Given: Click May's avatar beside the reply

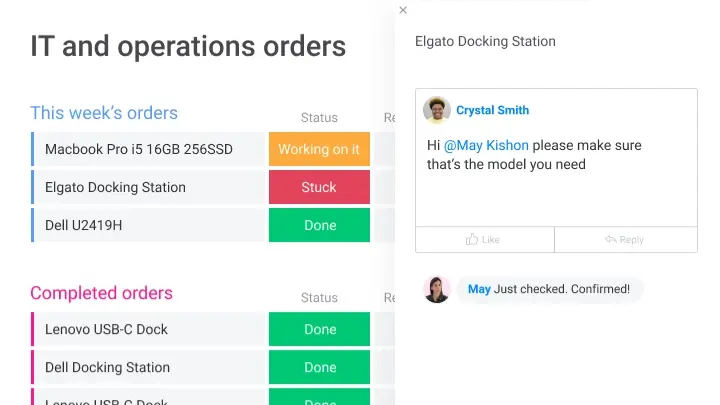Looking at the screenshot, I should click(x=436, y=289).
